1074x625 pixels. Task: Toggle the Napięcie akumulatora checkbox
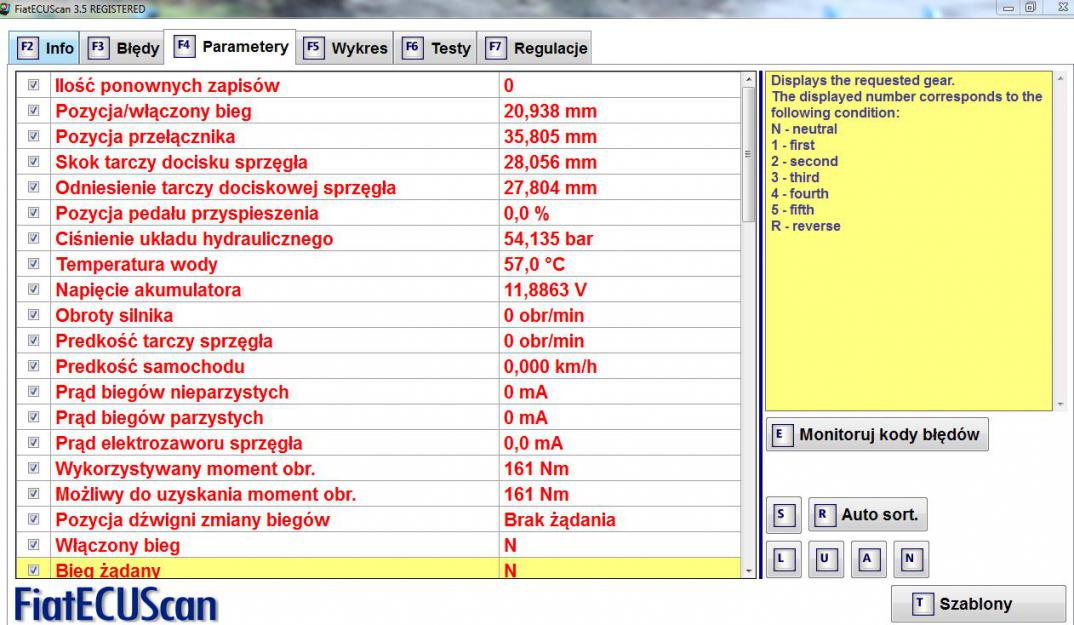[33, 290]
